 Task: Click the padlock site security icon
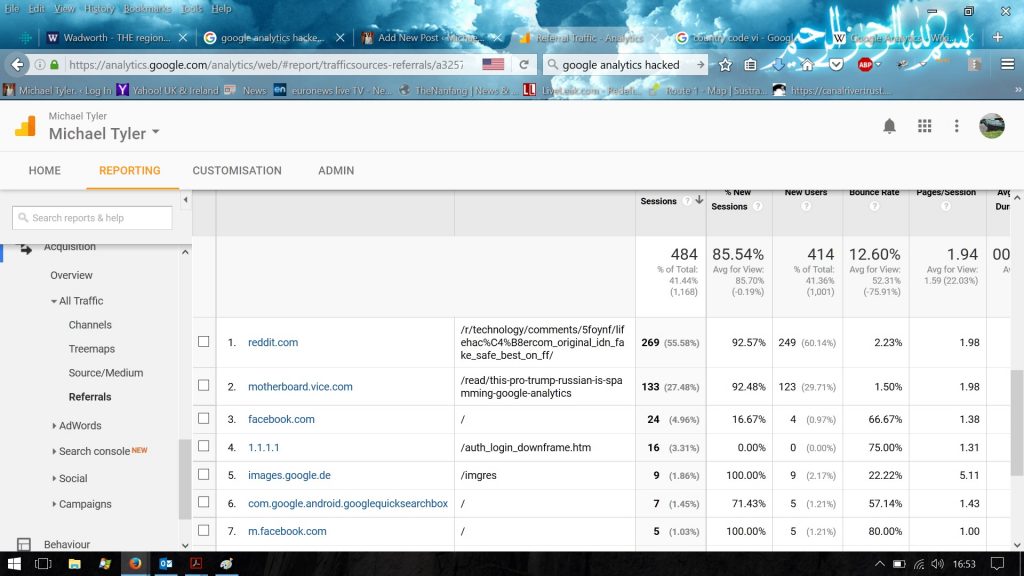tap(54, 65)
